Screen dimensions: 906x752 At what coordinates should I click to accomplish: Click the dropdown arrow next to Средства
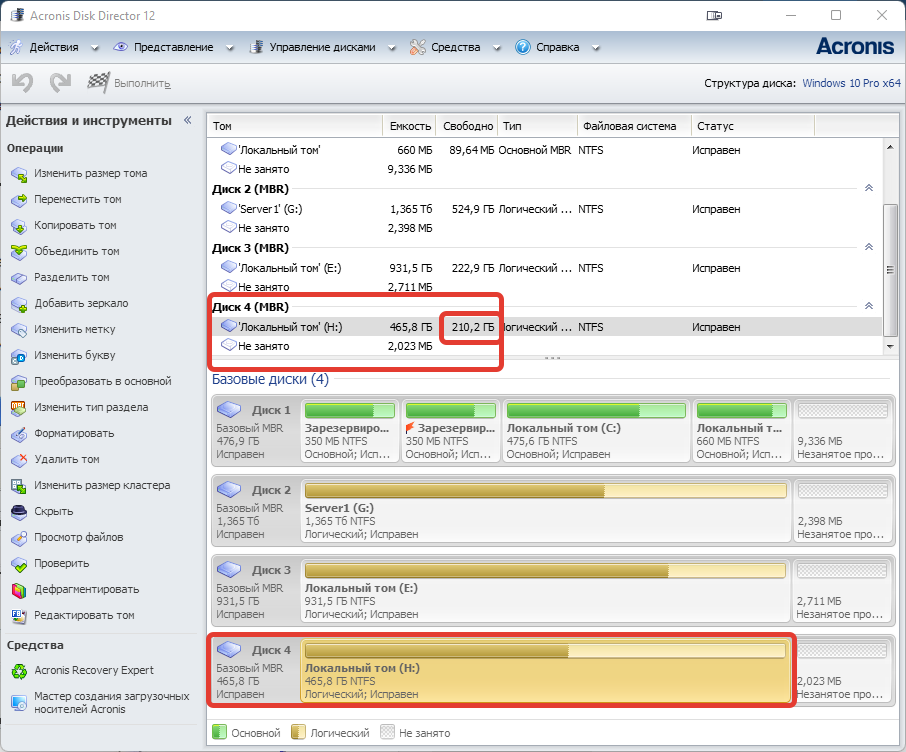coord(497,48)
